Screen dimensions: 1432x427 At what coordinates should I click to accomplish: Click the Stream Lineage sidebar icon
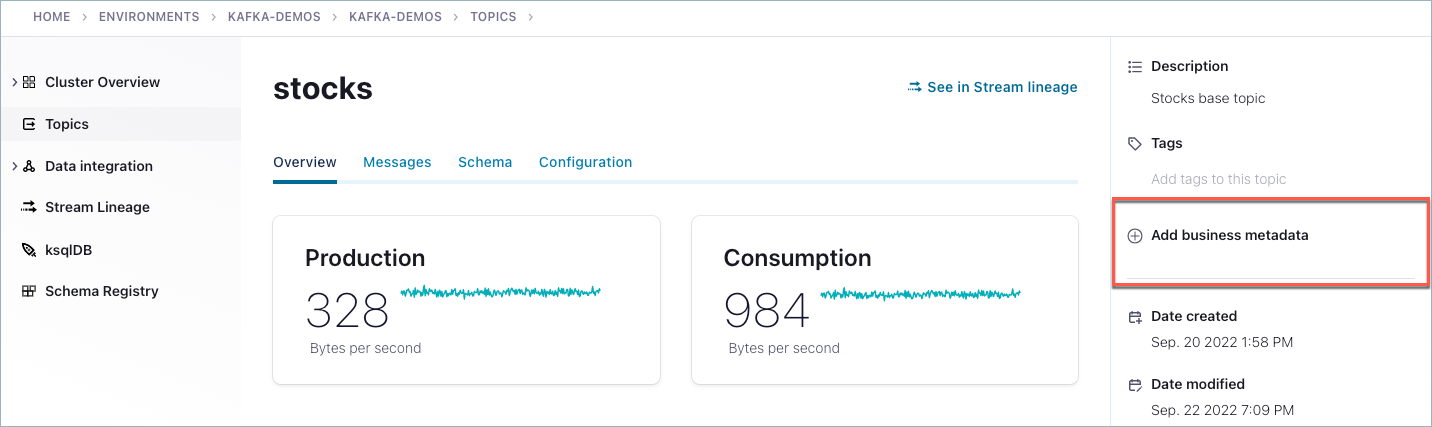[x=28, y=207]
